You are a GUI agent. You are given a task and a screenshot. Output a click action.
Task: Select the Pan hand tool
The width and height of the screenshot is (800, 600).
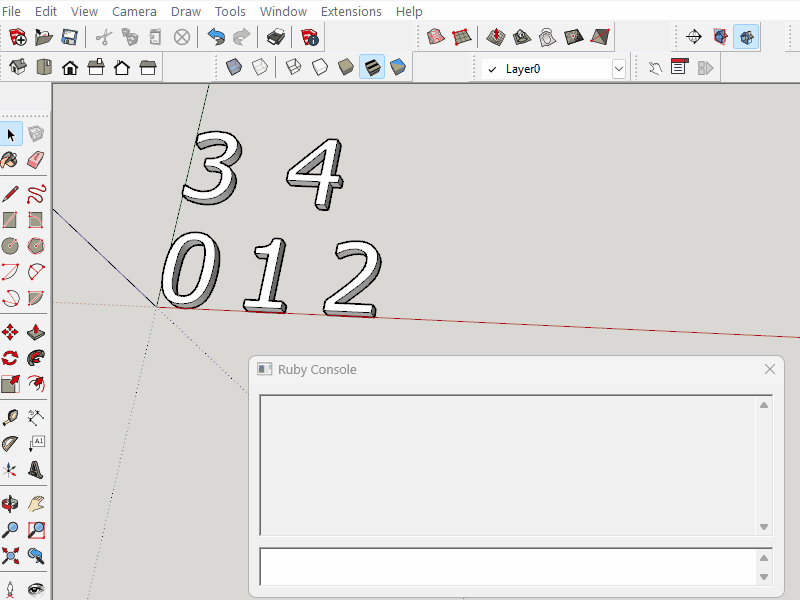point(36,504)
